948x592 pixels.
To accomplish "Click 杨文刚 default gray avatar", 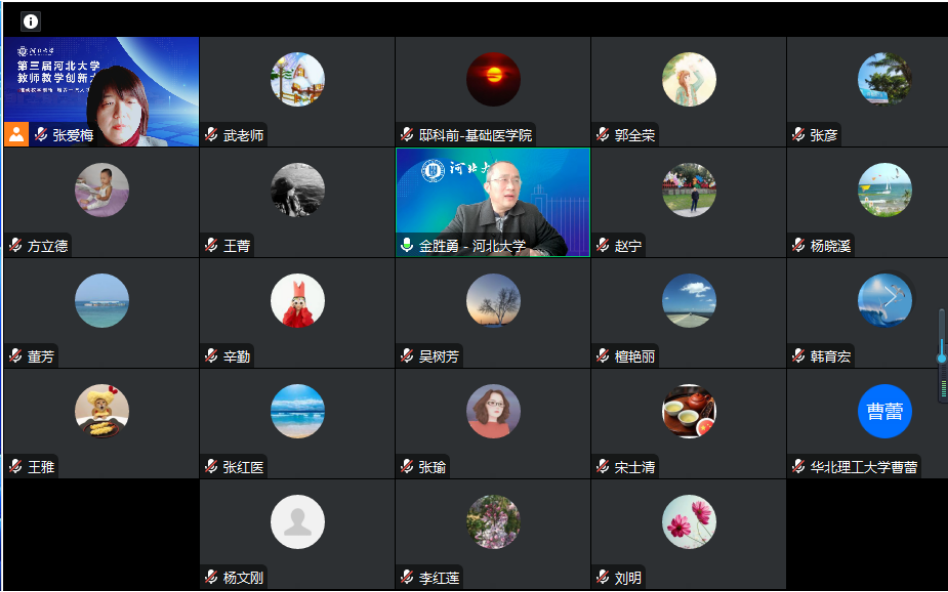I will click(297, 522).
